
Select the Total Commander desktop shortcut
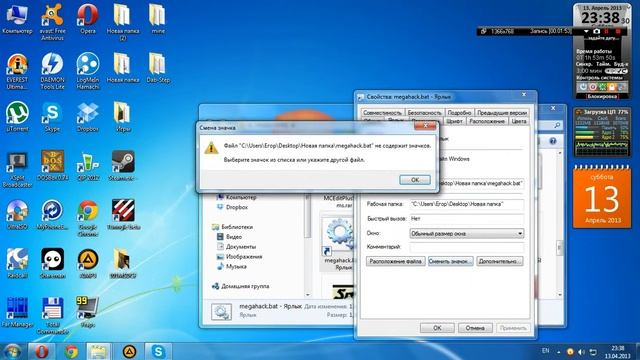[x=52, y=316]
